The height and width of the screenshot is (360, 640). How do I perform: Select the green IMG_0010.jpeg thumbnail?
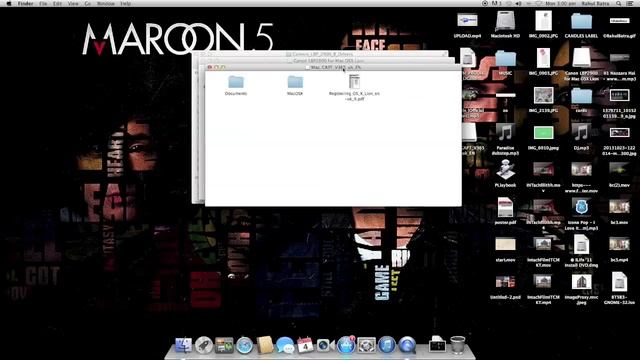543,133
